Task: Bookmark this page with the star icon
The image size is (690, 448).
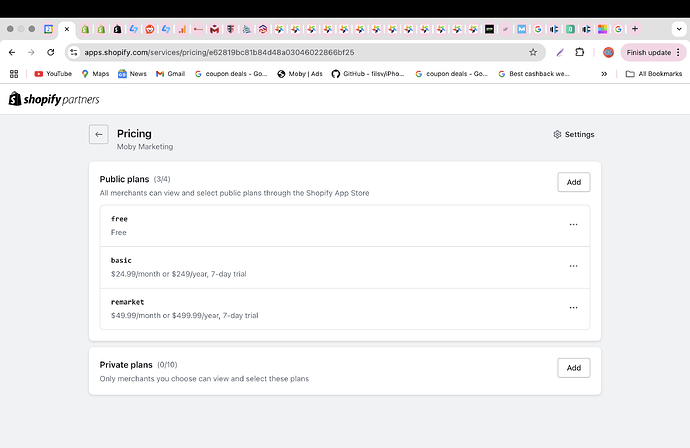Action: (533, 52)
